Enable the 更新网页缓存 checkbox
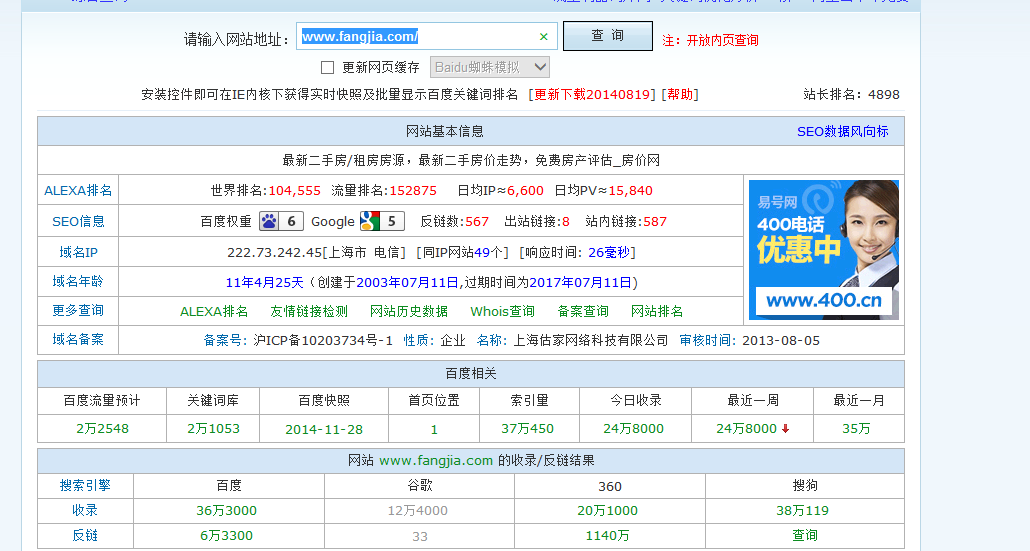 327,67
